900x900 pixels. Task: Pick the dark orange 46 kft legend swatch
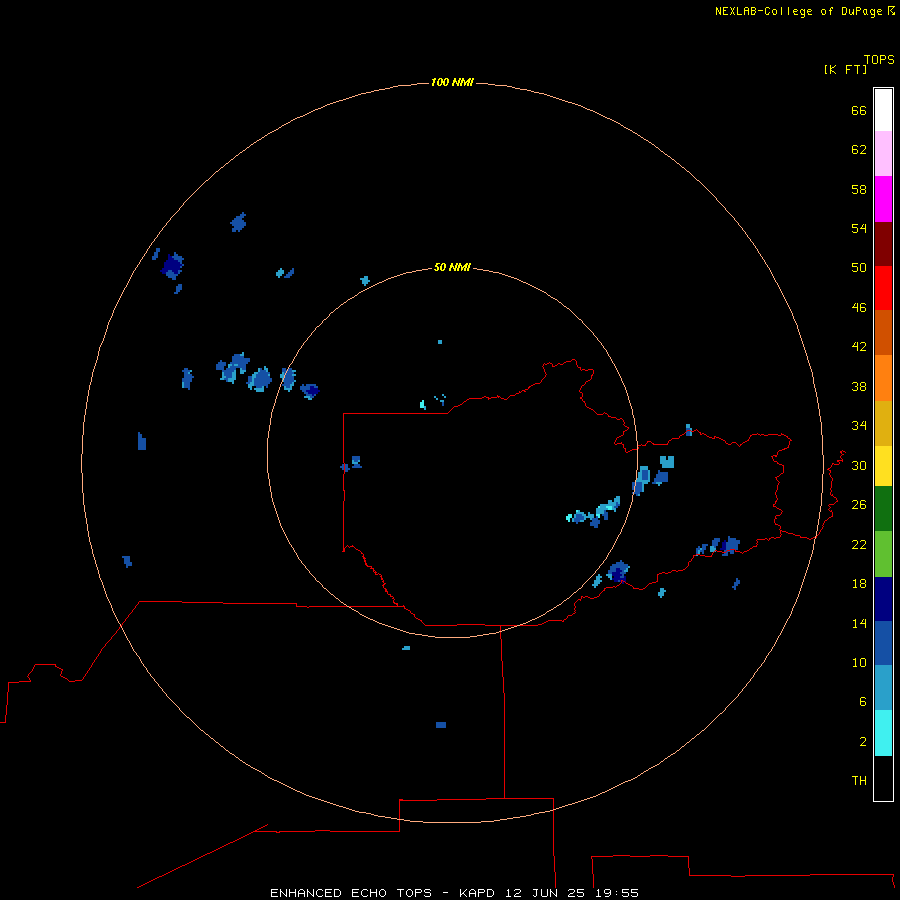coord(883,333)
